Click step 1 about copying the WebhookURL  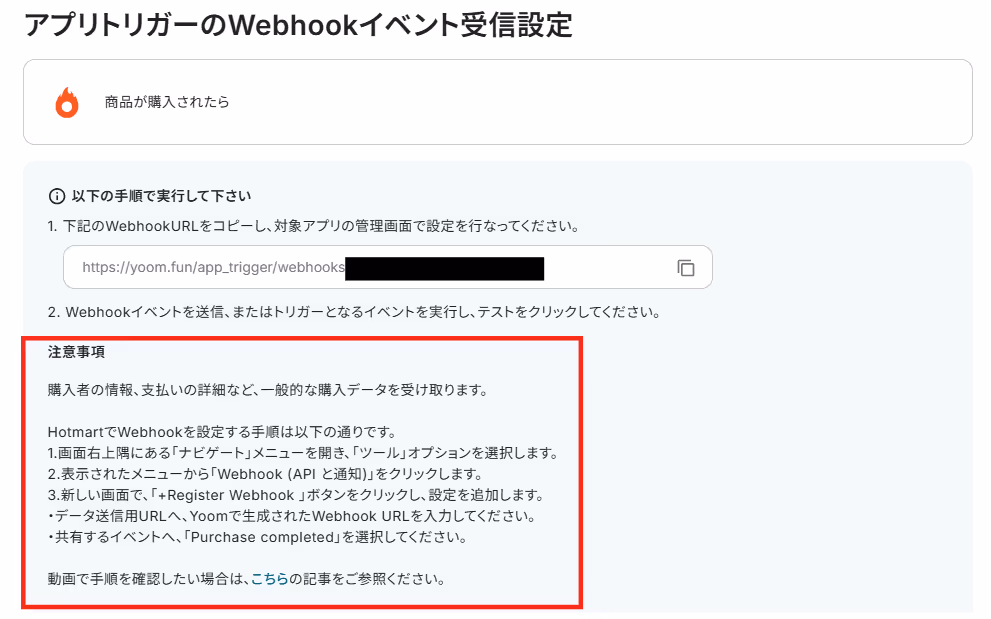(x=313, y=226)
